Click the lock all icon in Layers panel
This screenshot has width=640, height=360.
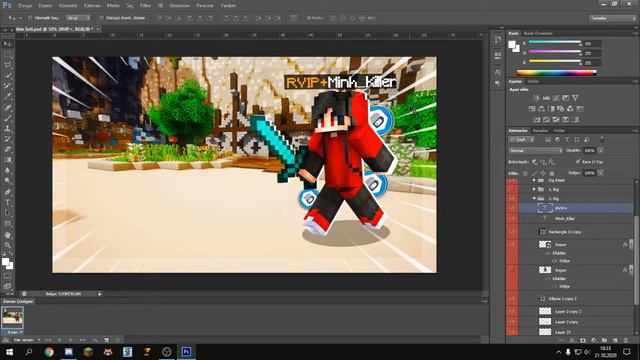[552, 173]
